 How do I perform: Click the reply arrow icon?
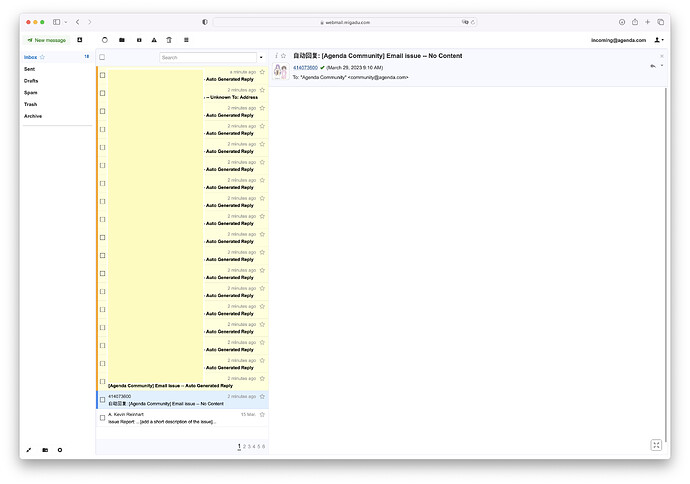(653, 66)
